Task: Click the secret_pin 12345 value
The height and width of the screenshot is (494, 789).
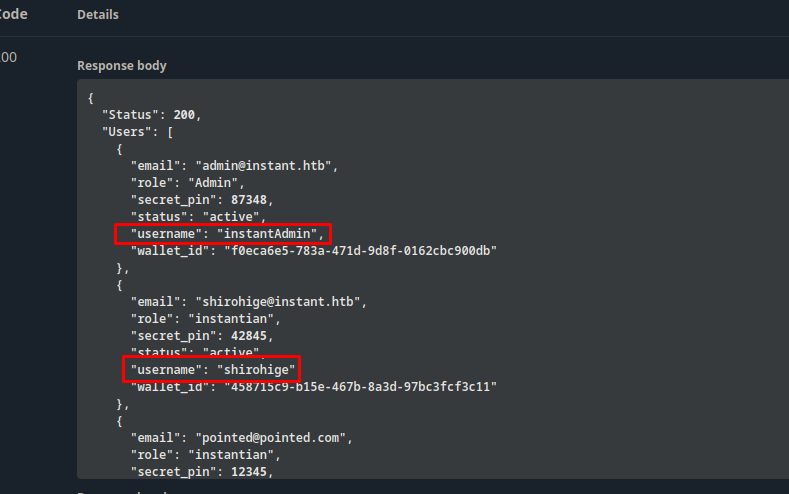Action: (x=249, y=472)
